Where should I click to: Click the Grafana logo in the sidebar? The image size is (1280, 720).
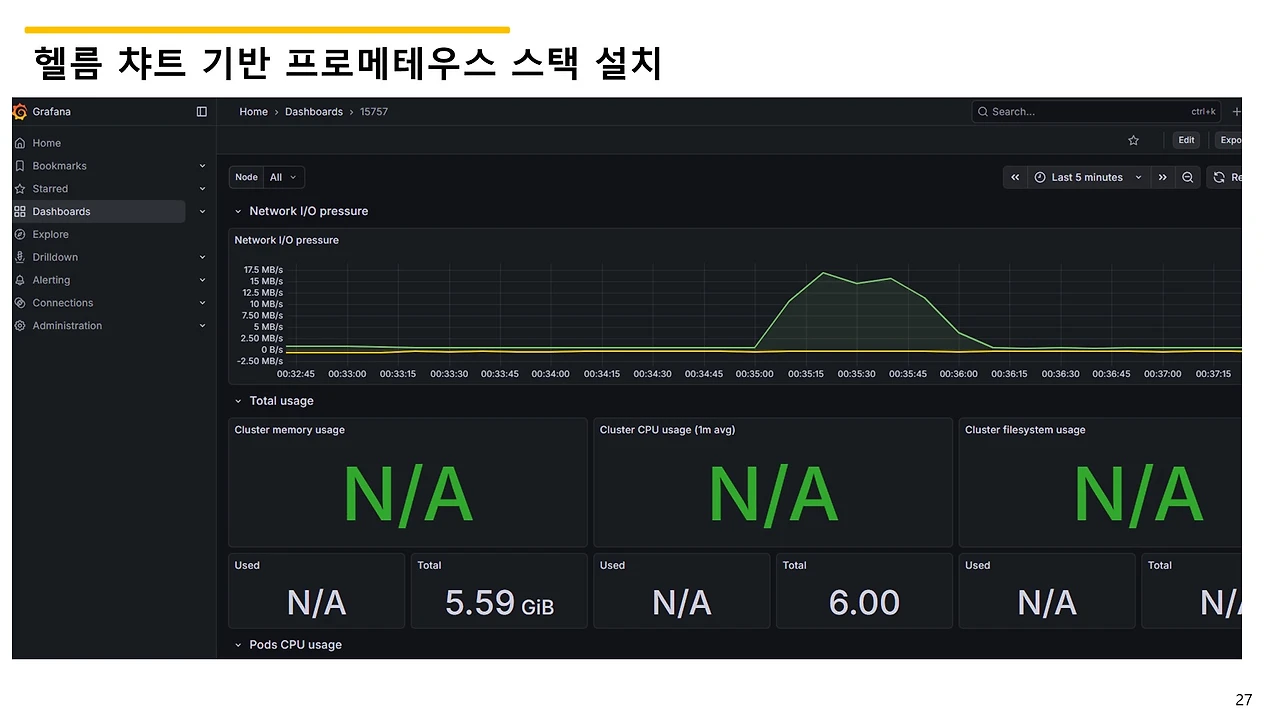tap(18, 111)
